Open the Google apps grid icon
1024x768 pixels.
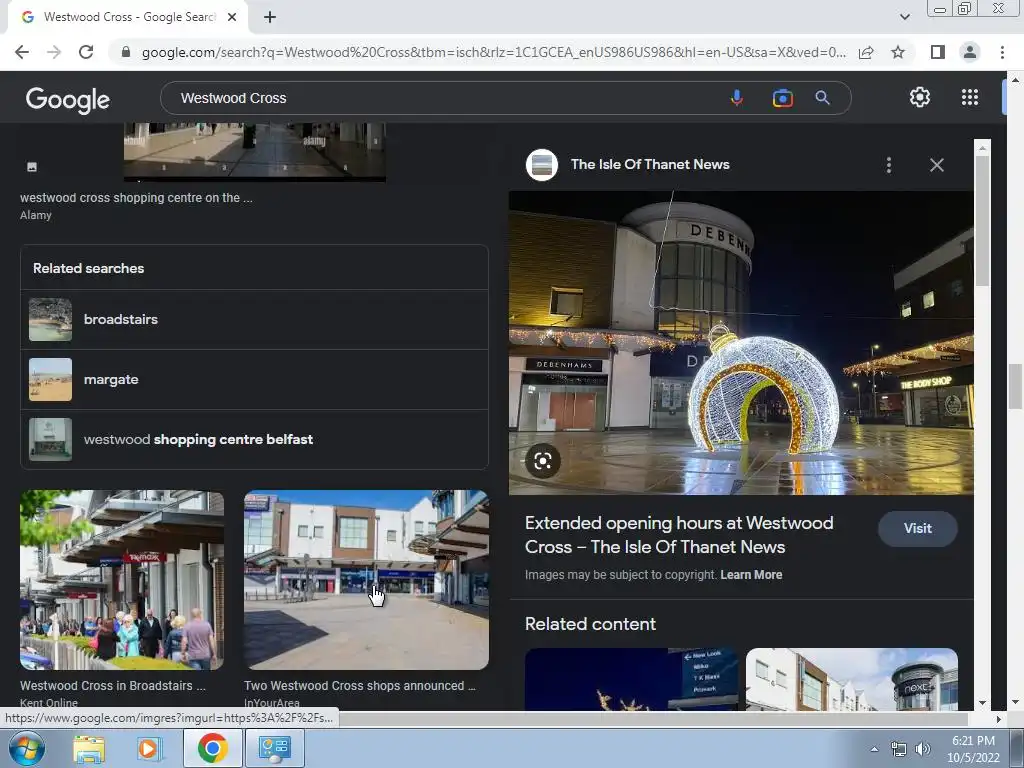[x=970, y=97]
